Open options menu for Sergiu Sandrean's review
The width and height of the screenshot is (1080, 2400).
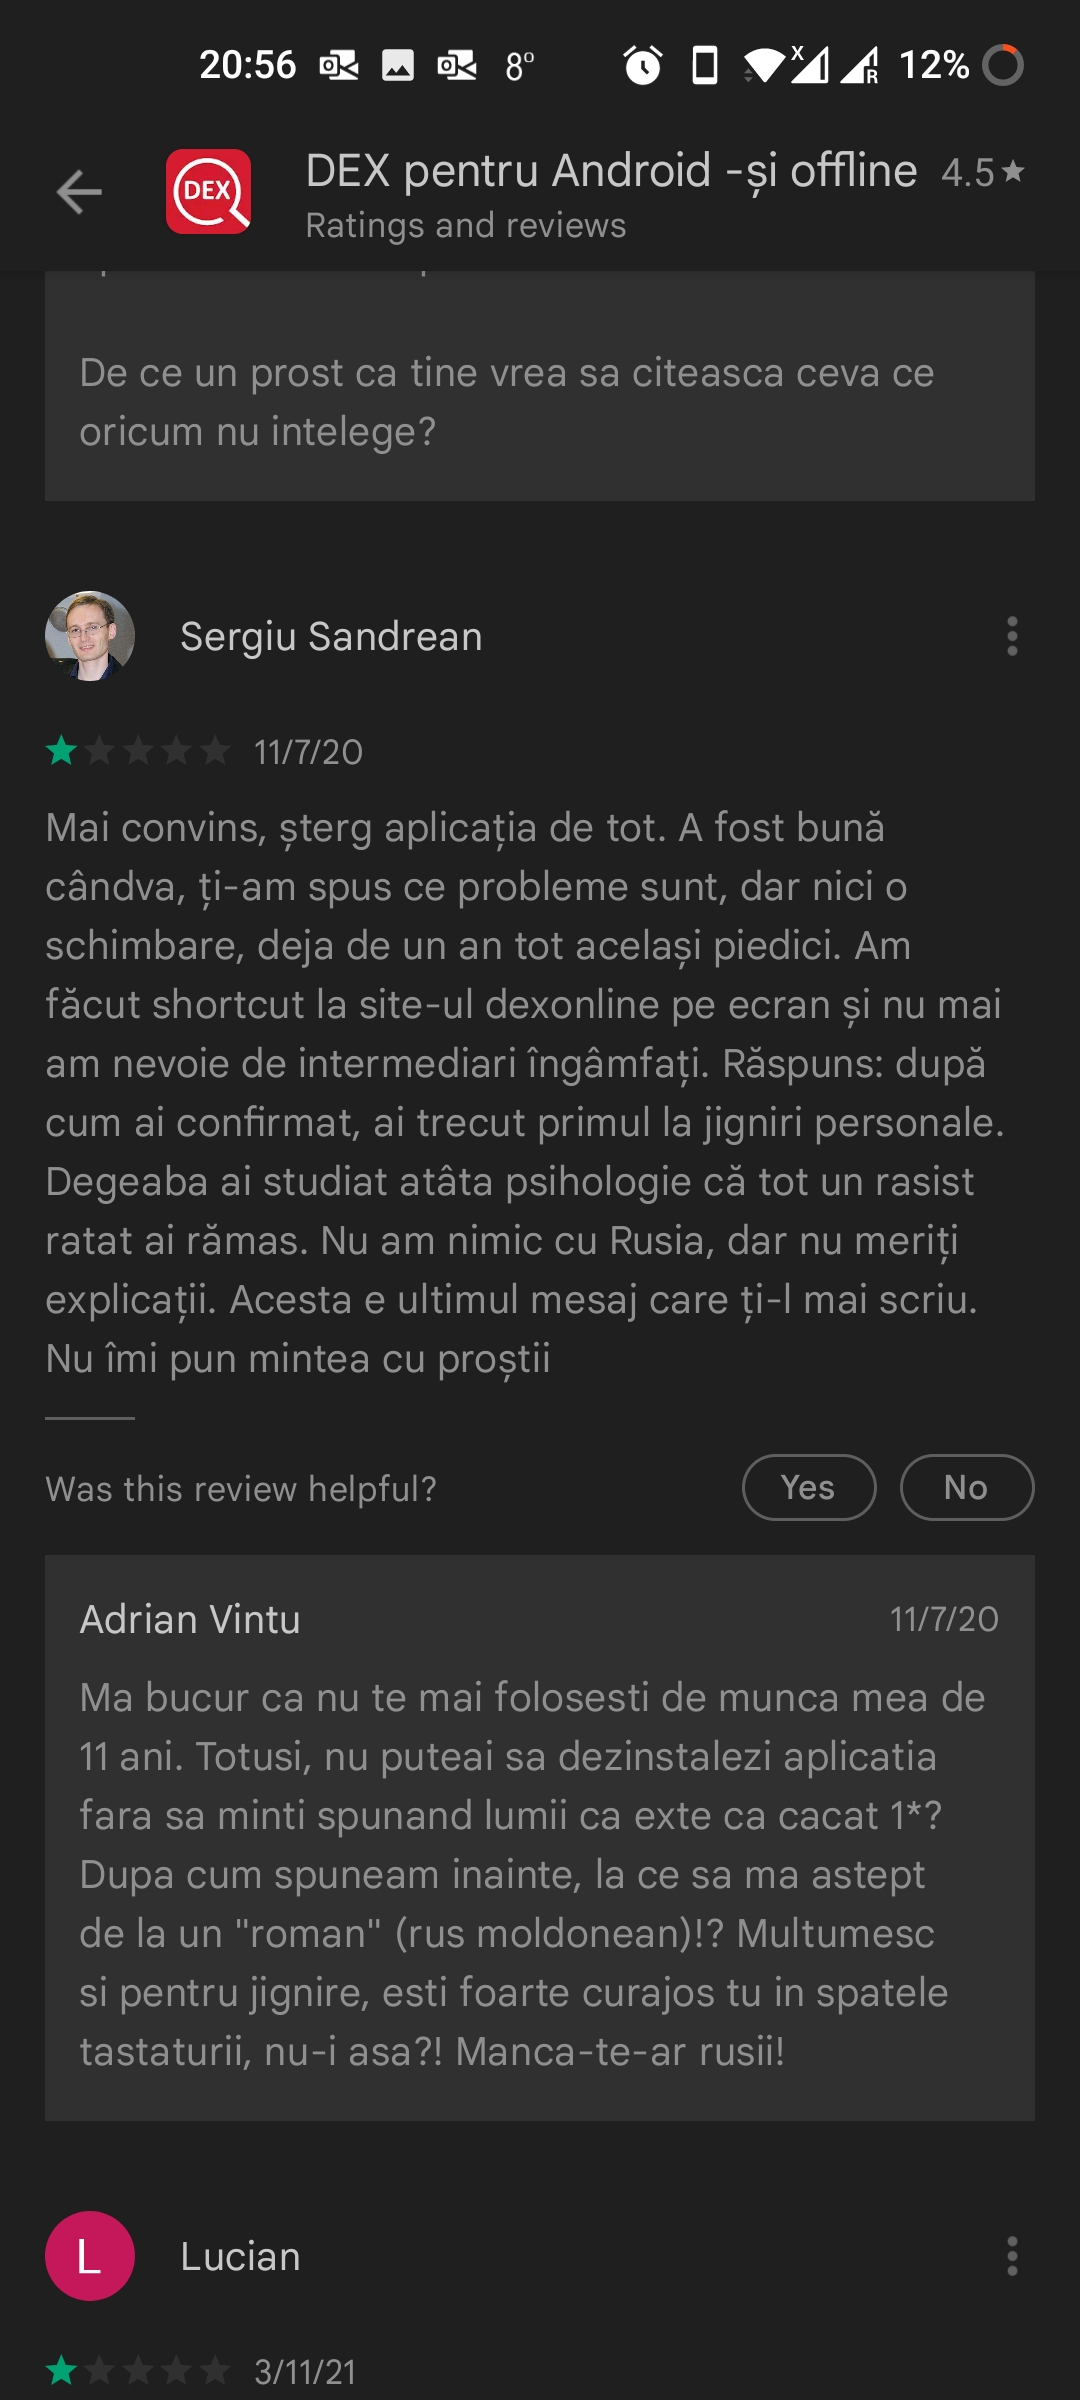1012,636
